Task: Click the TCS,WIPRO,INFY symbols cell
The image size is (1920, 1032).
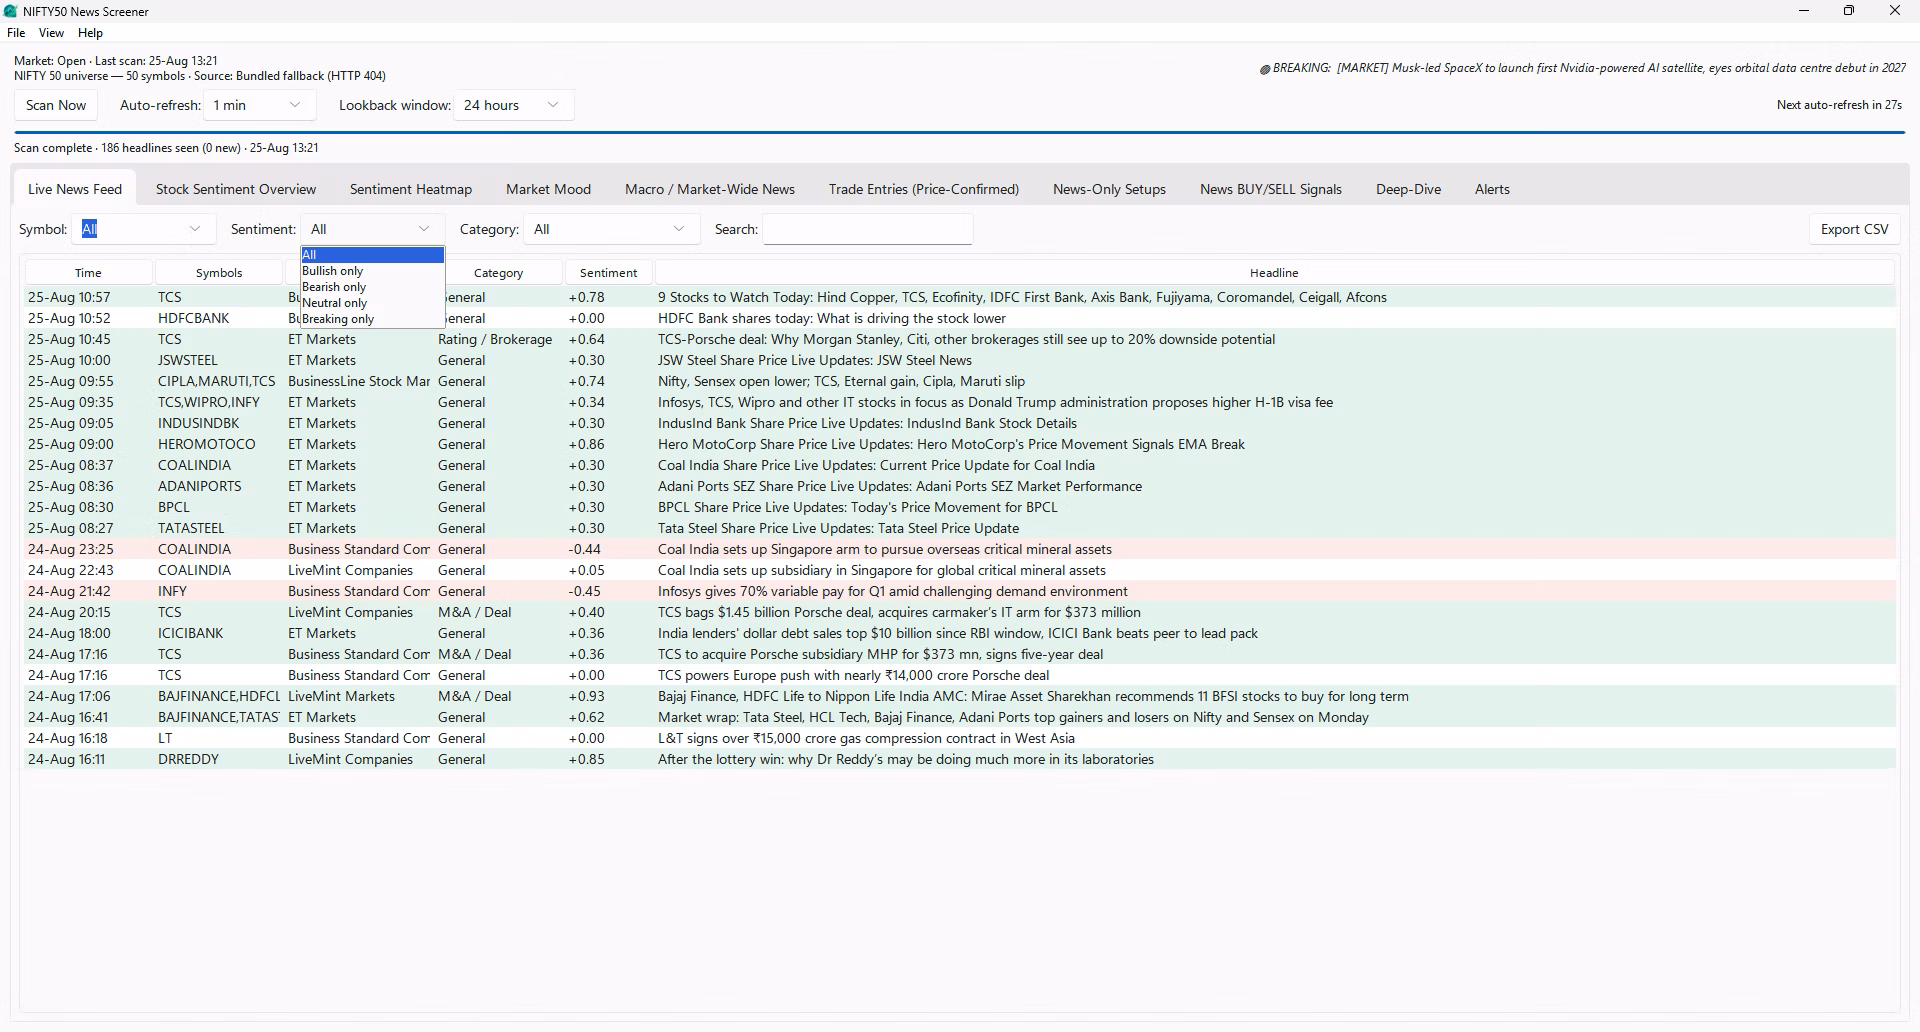Action: 209,402
